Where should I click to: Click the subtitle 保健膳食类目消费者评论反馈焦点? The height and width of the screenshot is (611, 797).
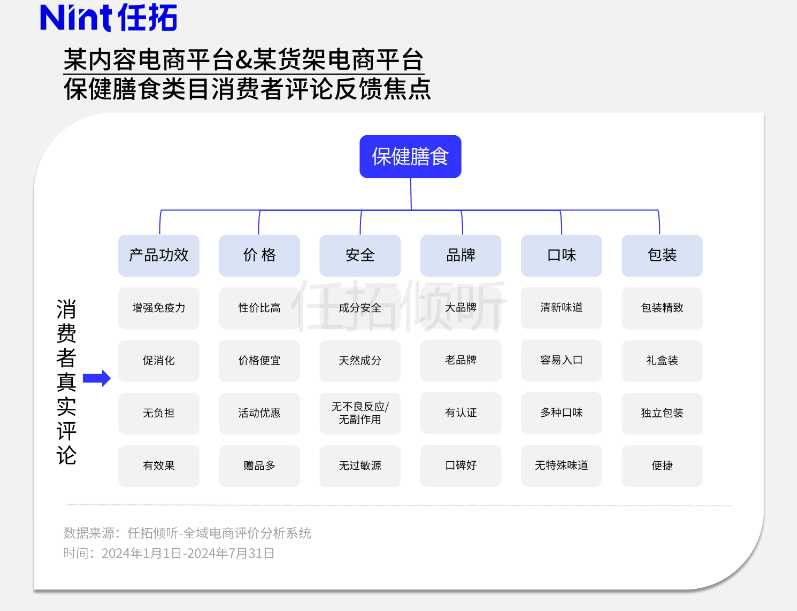click(247, 89)
